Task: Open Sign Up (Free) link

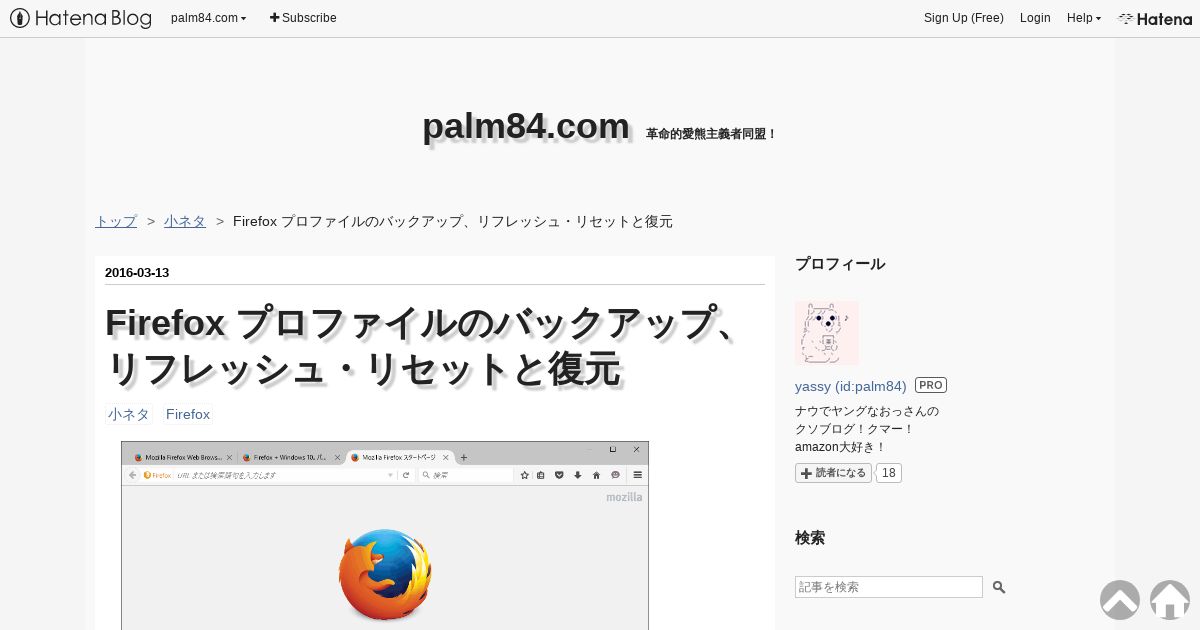Action: [x=963, y=18]
